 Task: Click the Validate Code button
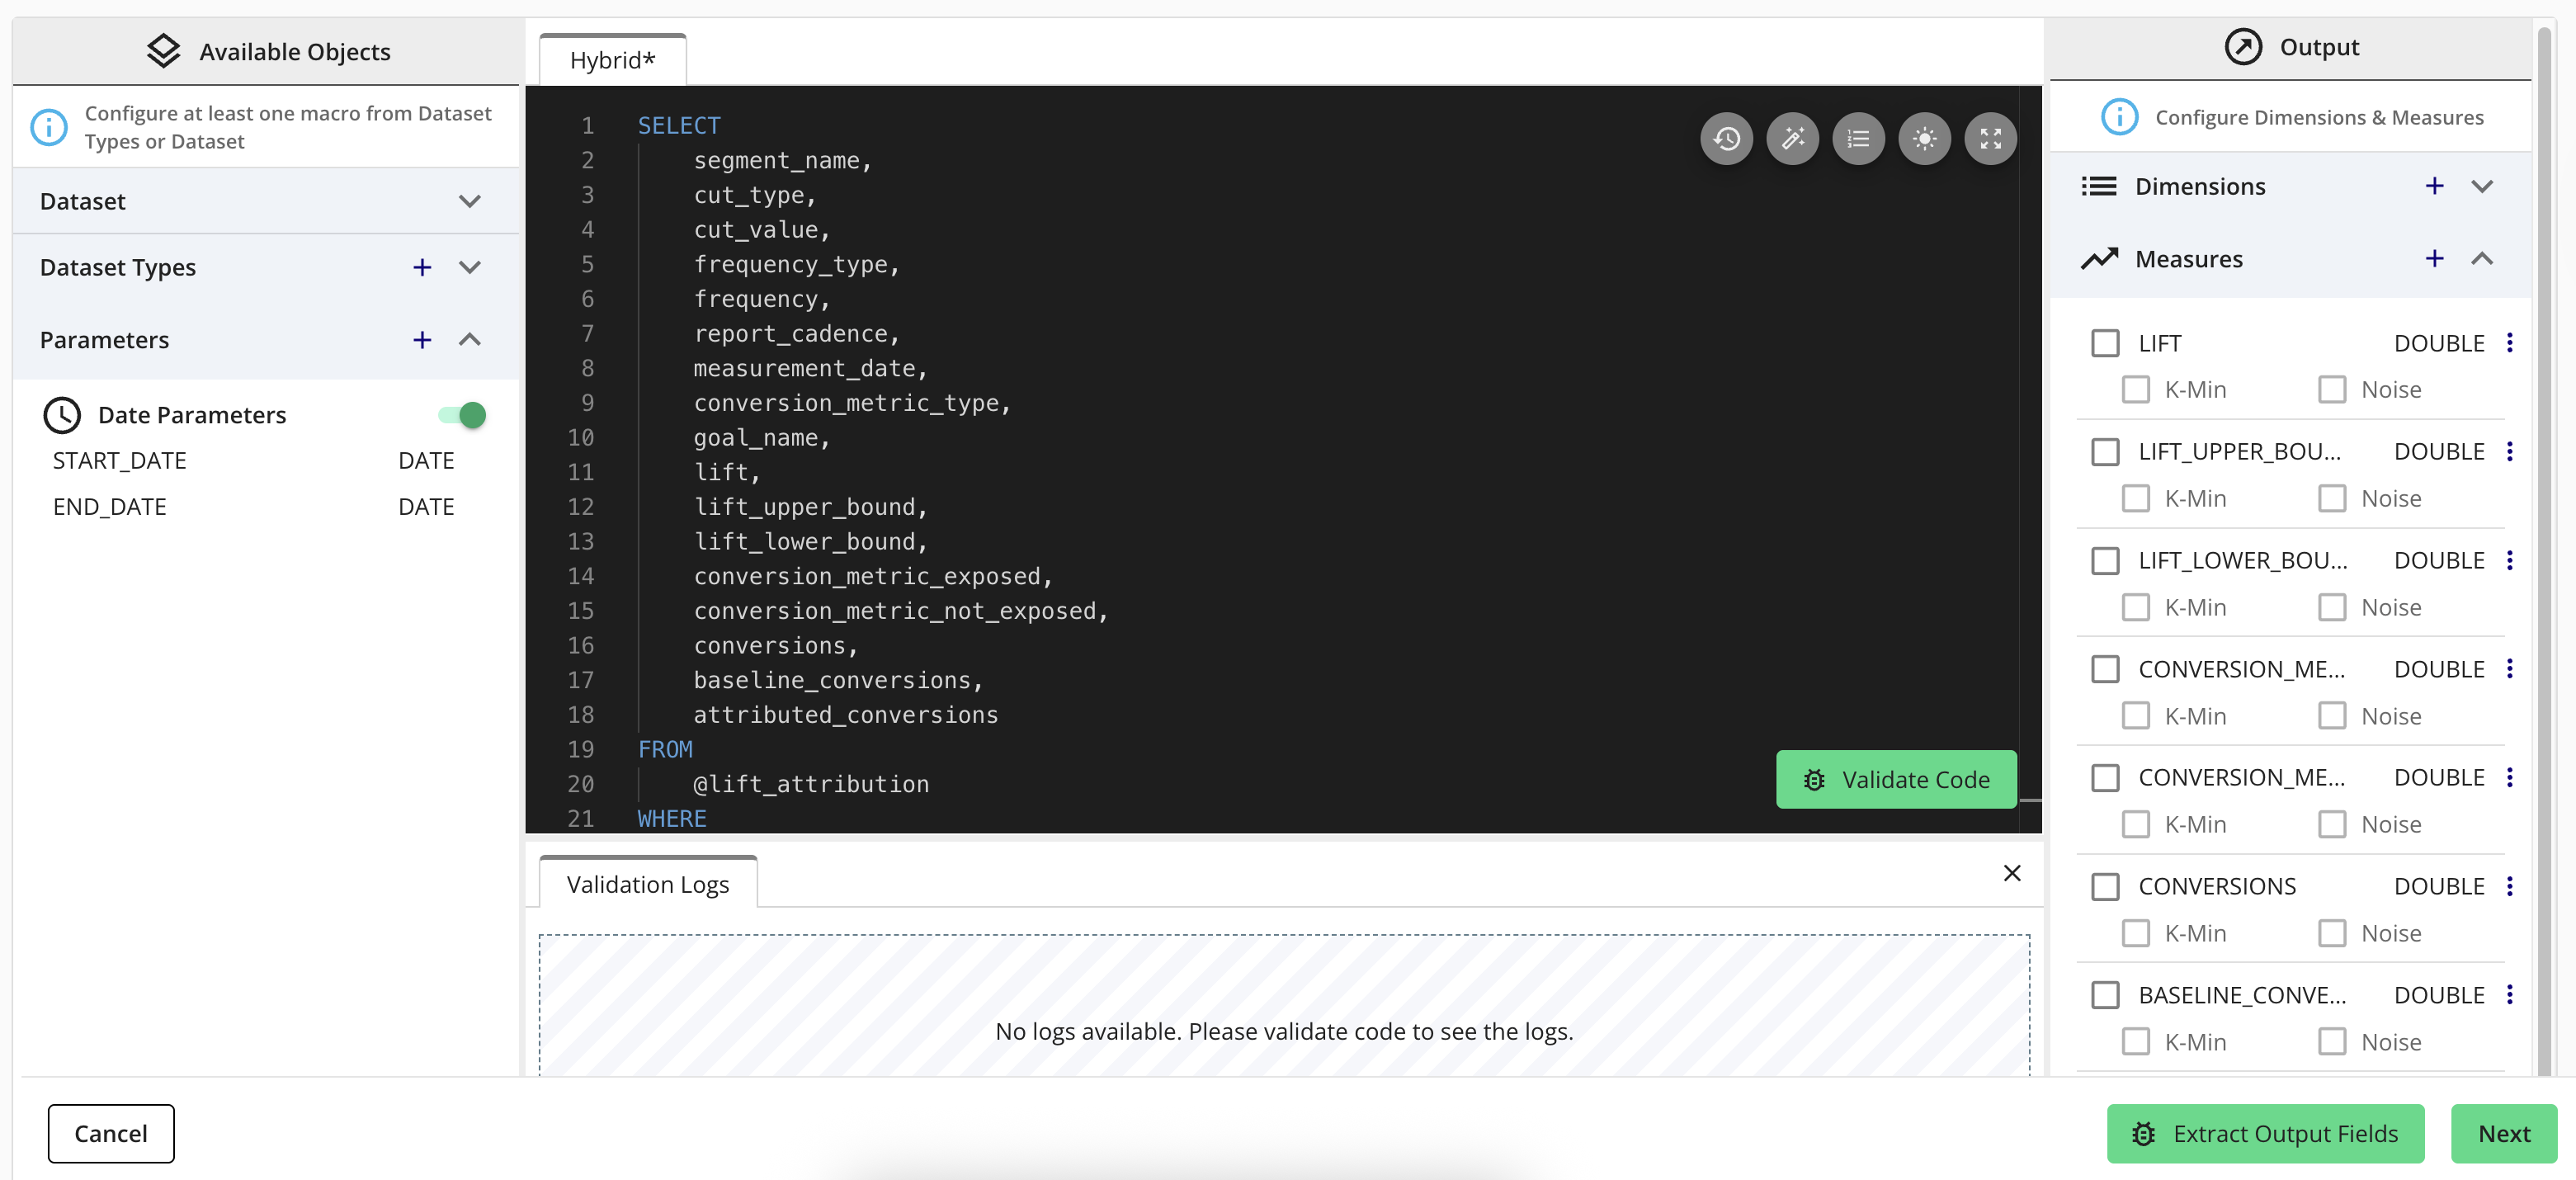click(x=1895, y=779)
